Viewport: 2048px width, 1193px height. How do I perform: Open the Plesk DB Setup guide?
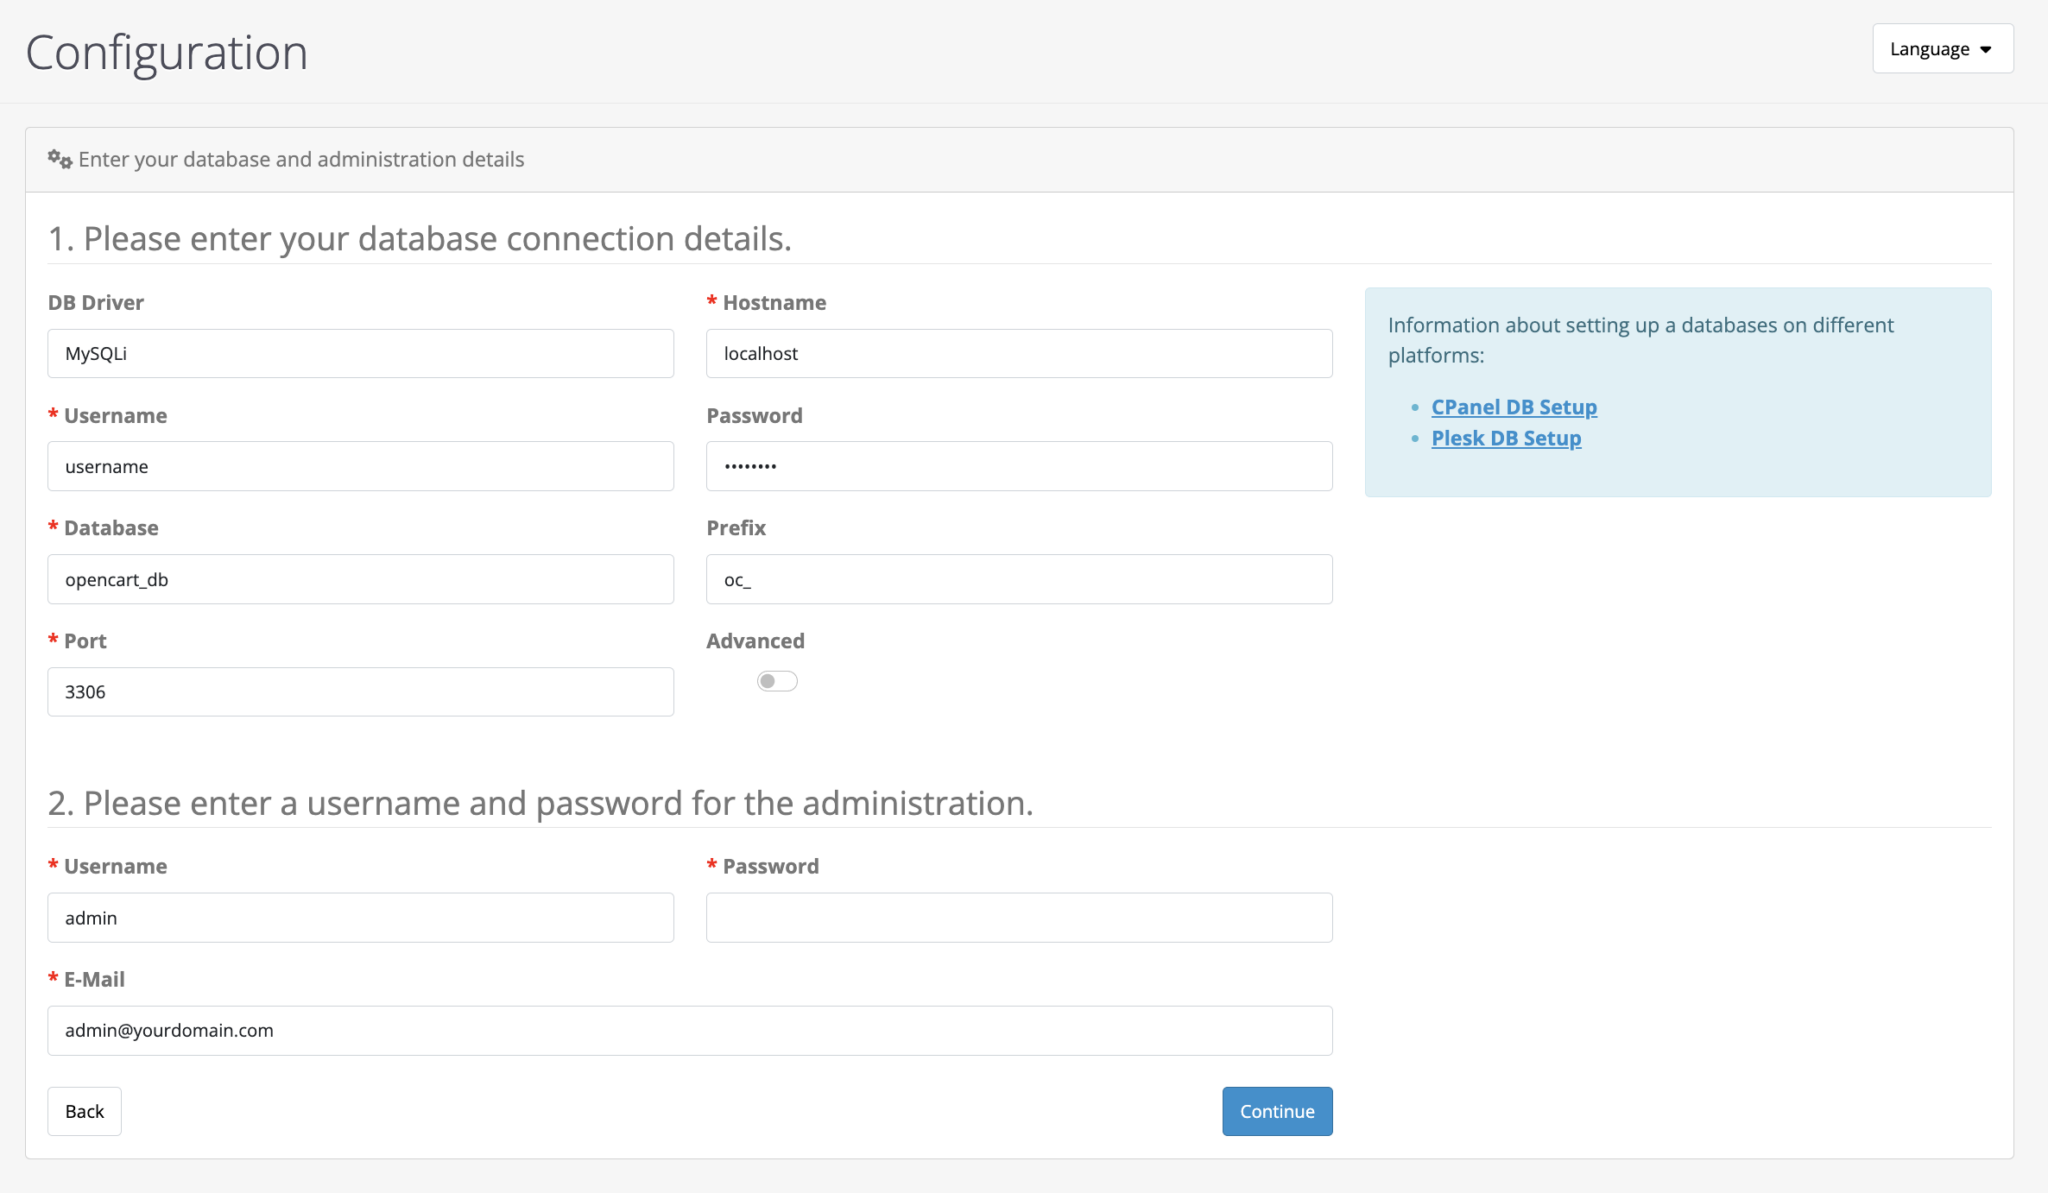[1506, 437]
